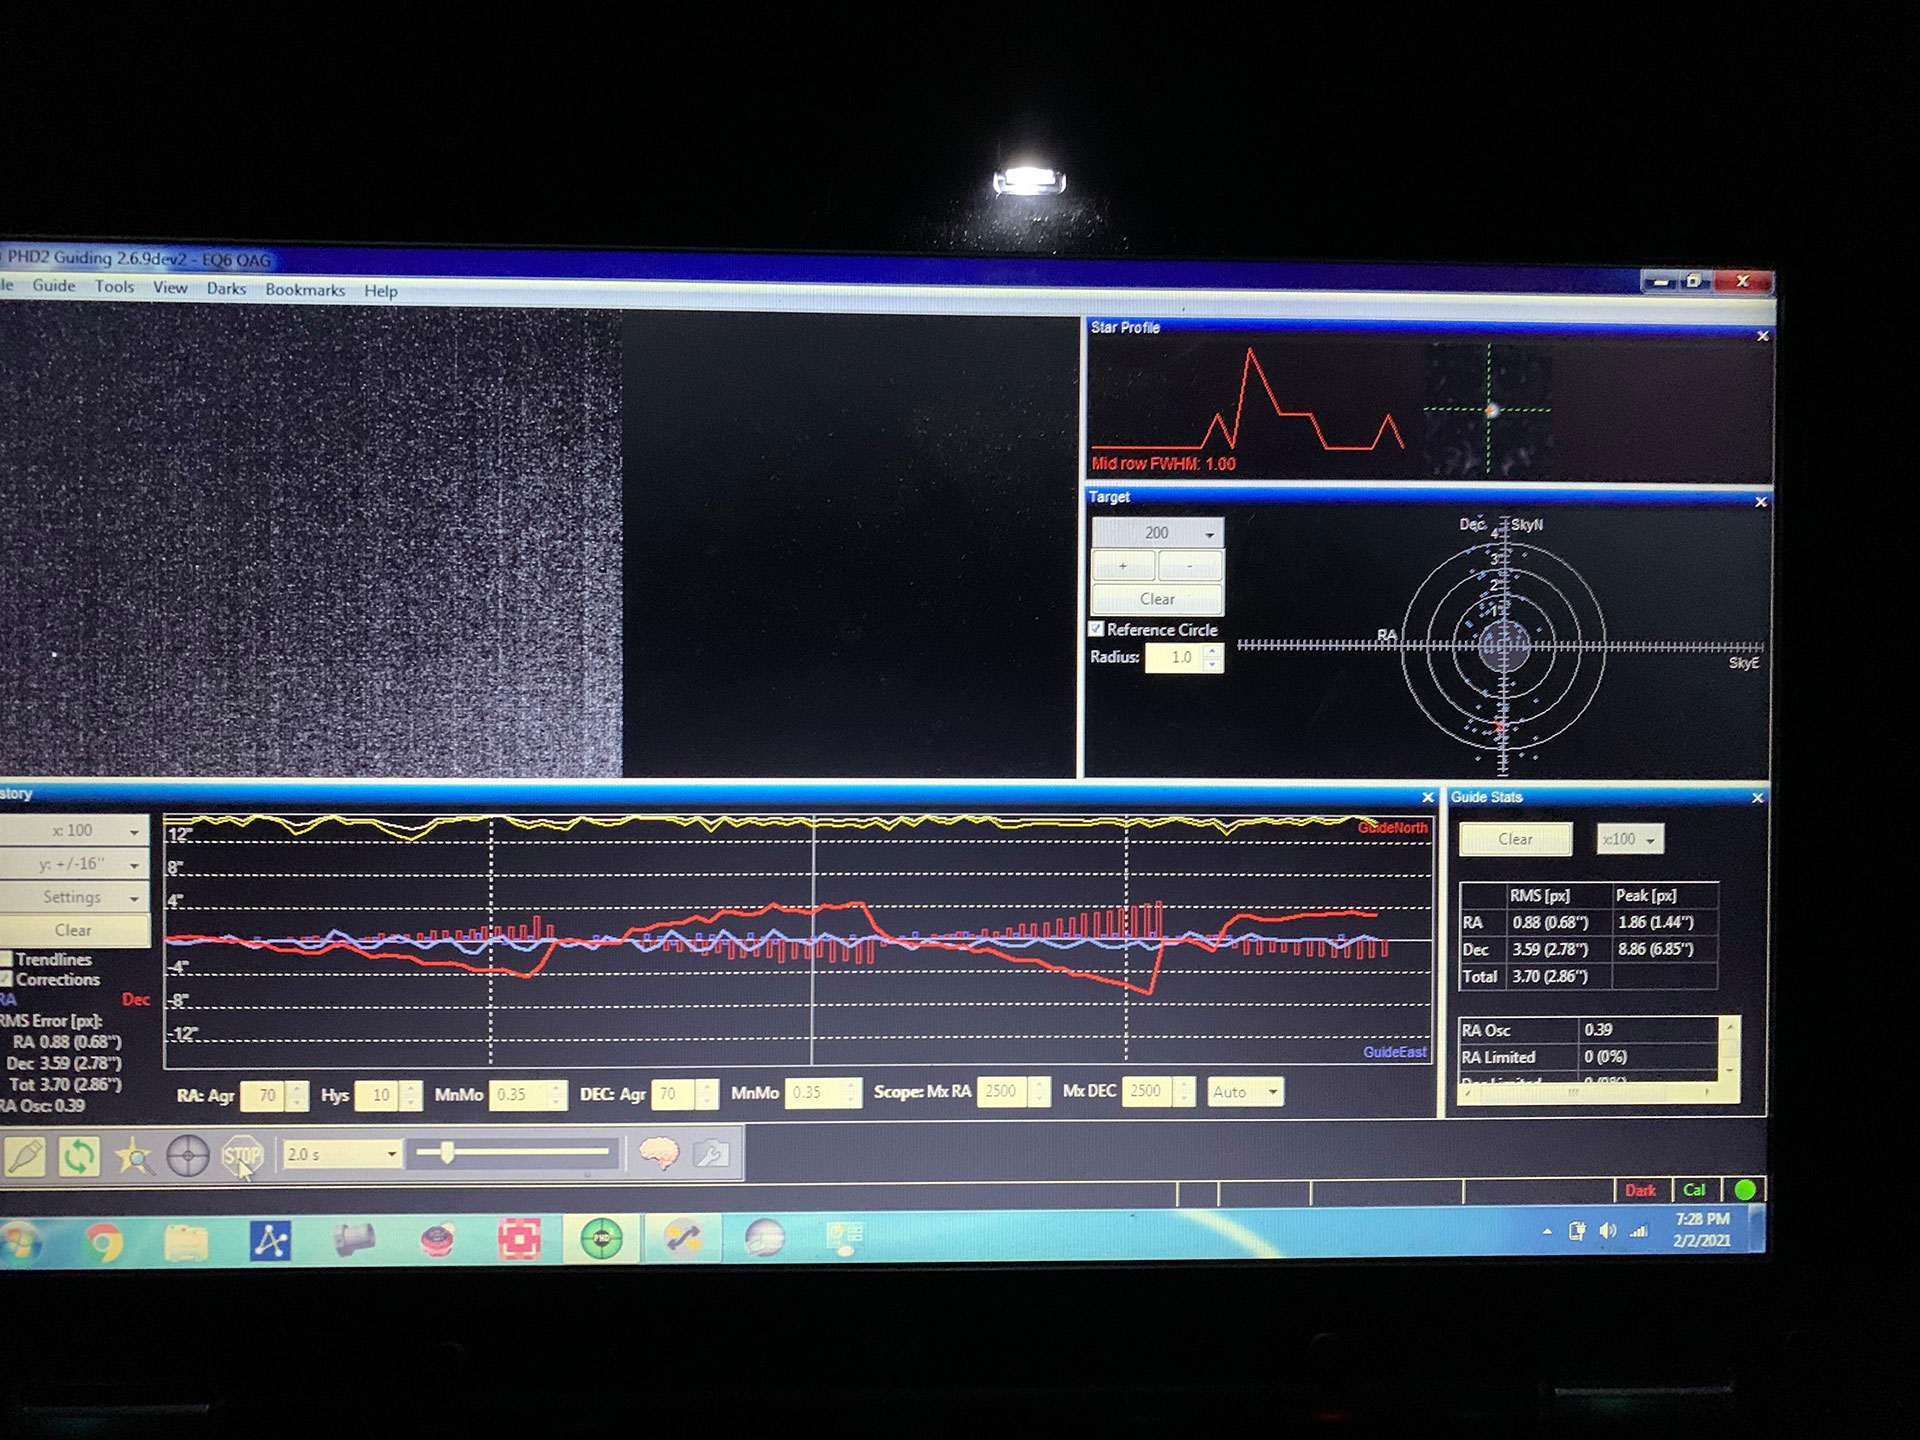
Task: Open Advanced Settings brain icon
Action: point(658,1153)
